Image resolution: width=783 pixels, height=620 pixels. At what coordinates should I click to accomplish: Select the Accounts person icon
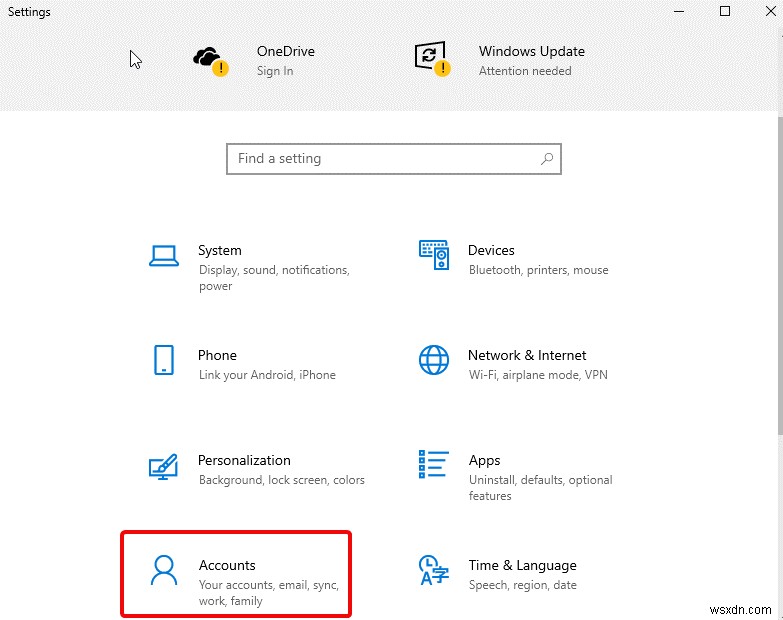164,570
